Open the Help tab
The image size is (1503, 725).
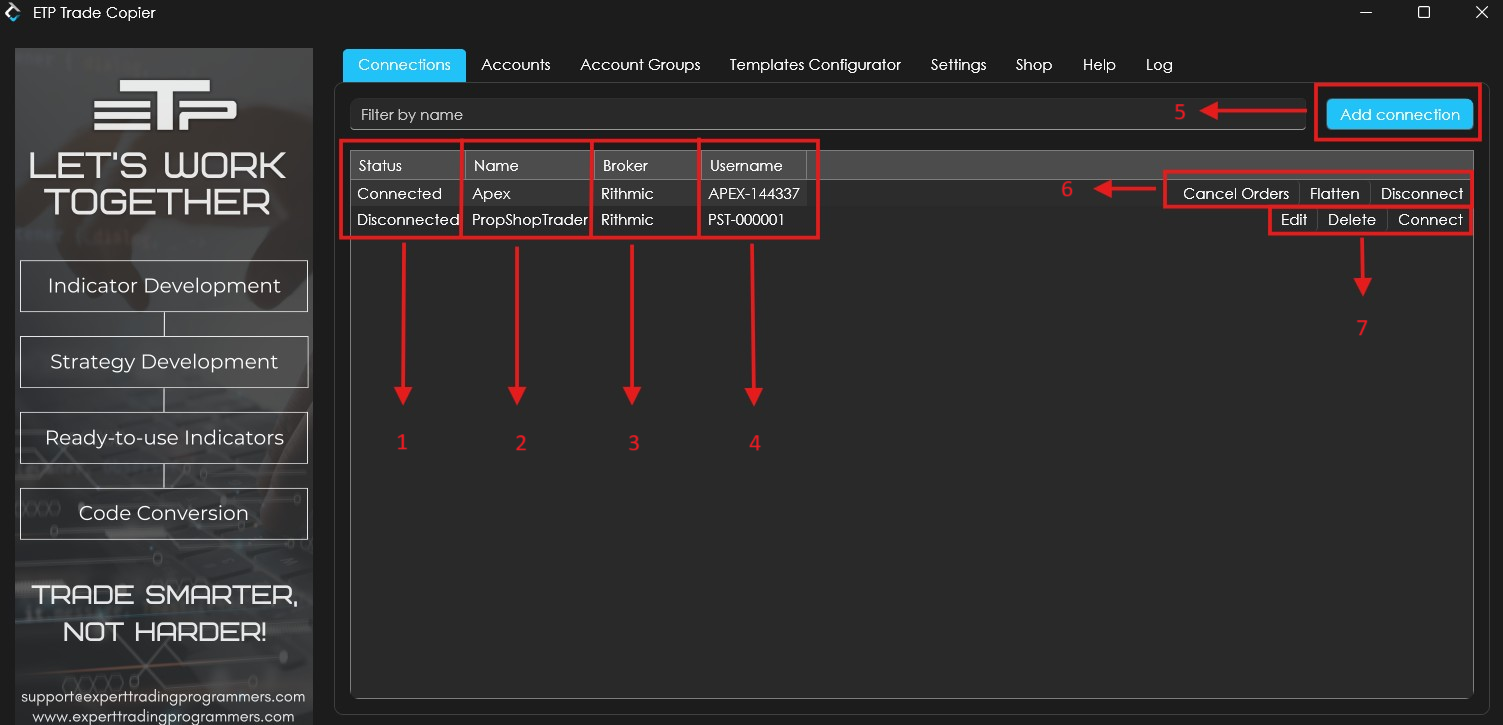point(1099,65)
